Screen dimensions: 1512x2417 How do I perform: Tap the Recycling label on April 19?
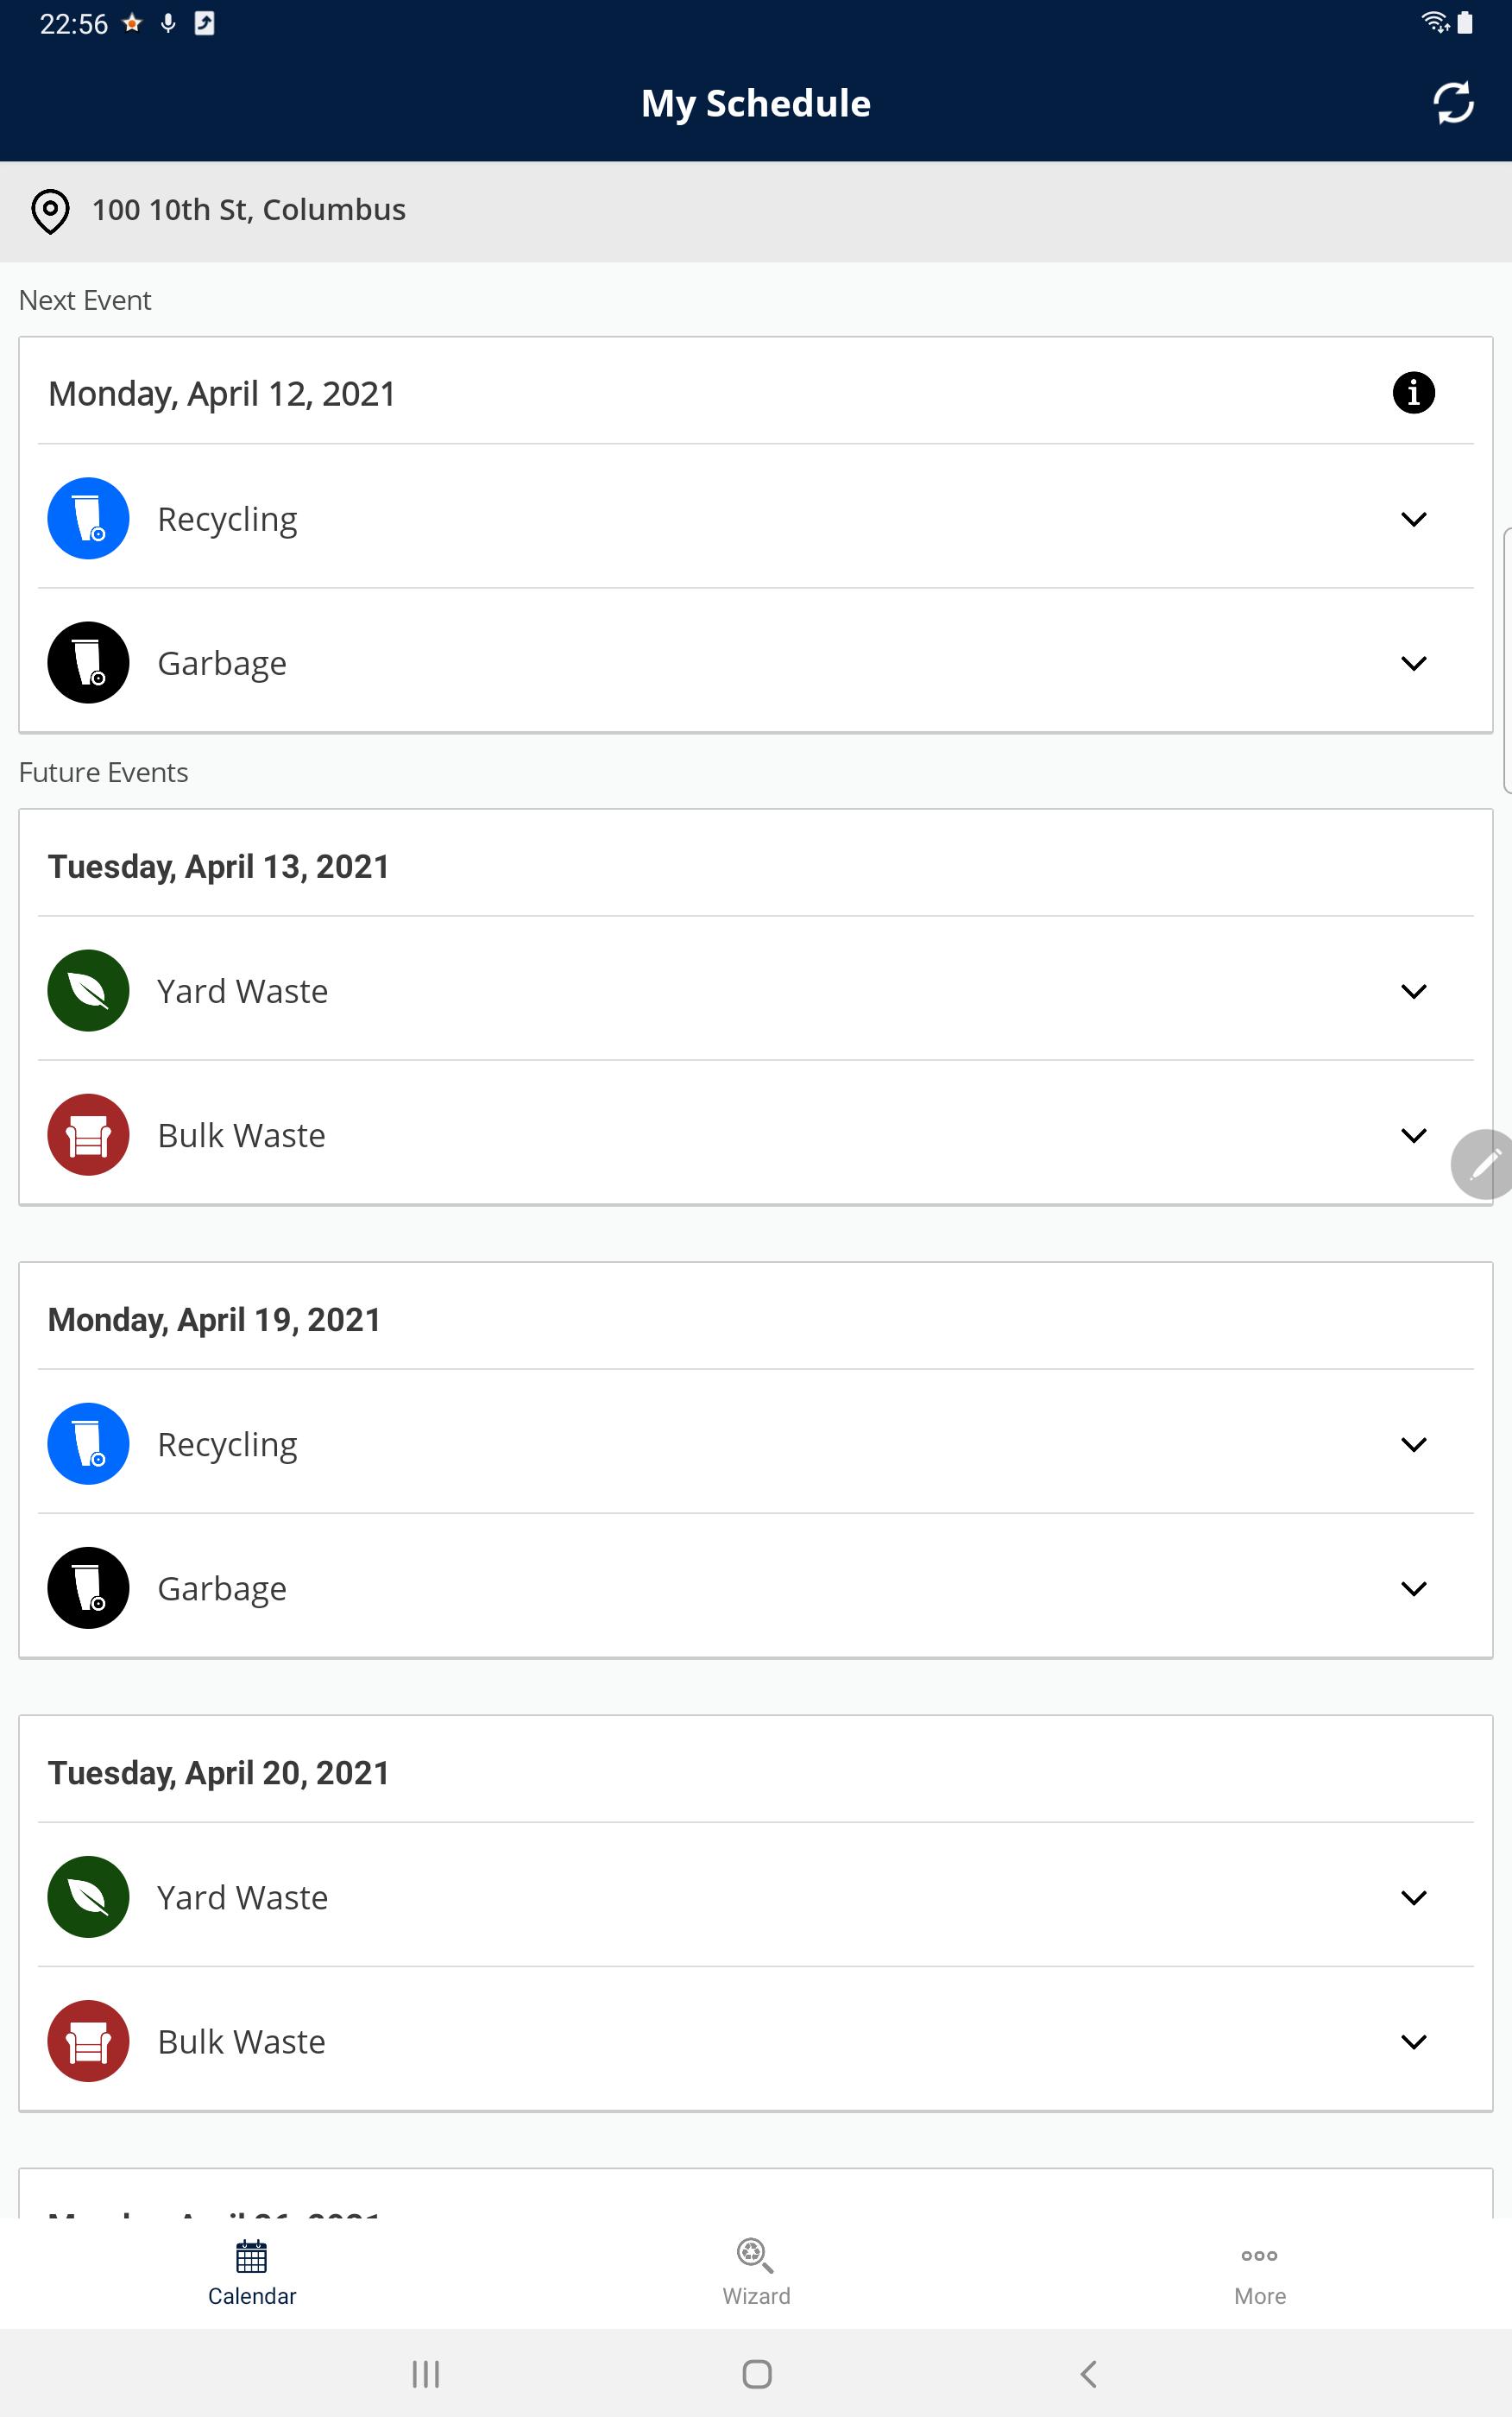tap(227, 1445)
